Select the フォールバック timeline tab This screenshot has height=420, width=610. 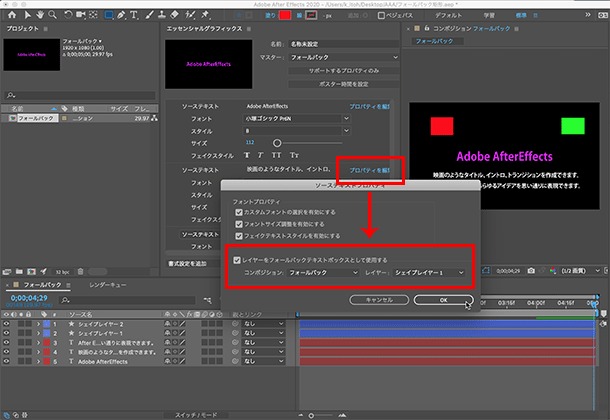(x=42, y=285)
